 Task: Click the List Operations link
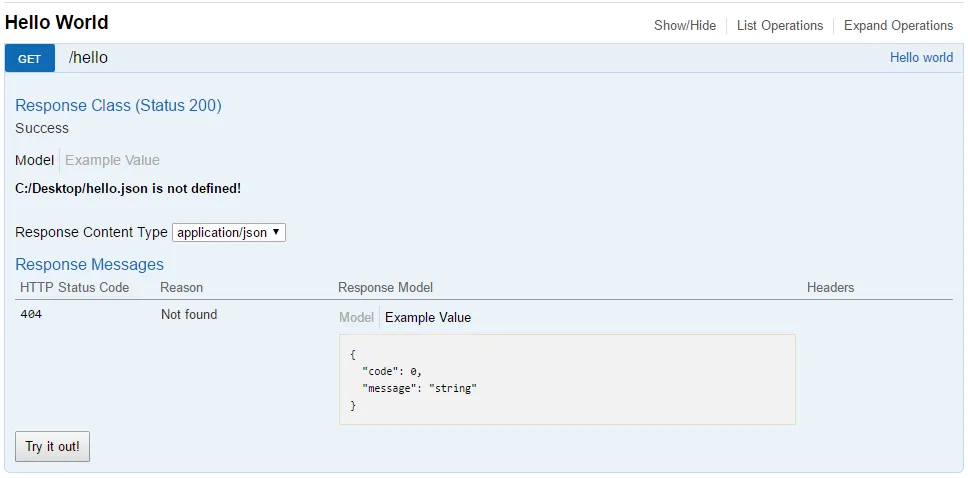pyautogui.click(x=780, y=25)
